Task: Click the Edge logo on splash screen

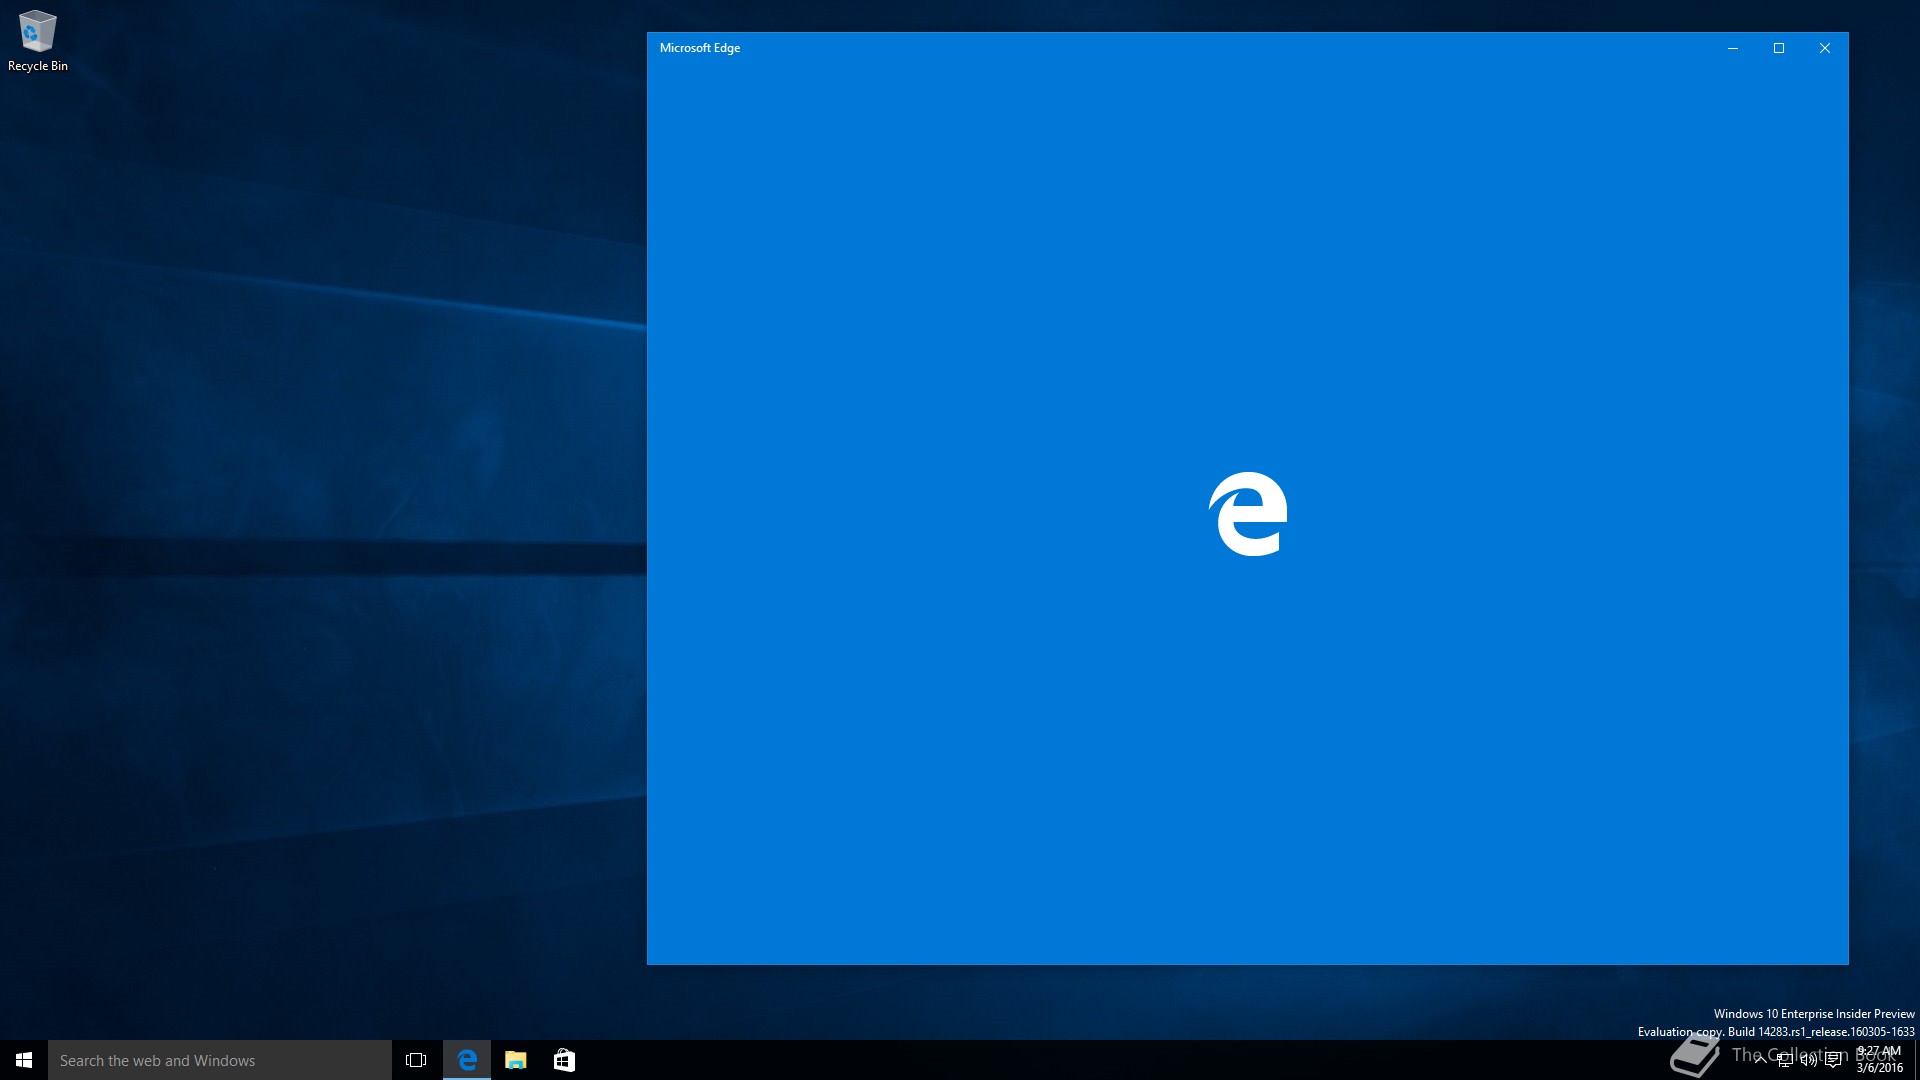Action: (x=1248, y=514)
